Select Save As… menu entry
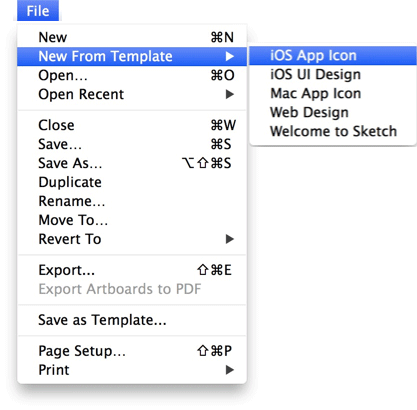The image size is (417, 410). (x=132, y=163)
